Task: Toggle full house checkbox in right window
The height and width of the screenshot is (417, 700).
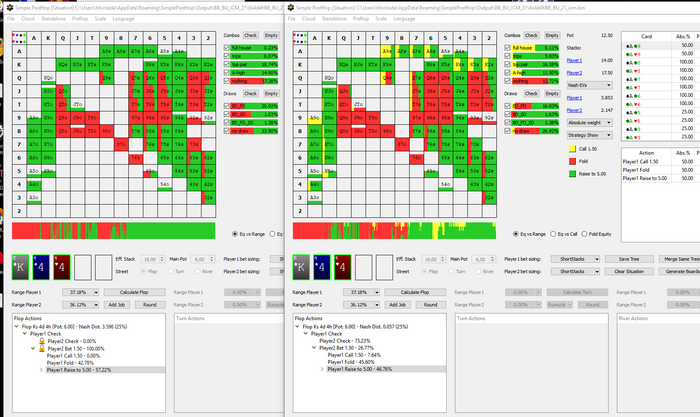Action: tap(507, 47)
